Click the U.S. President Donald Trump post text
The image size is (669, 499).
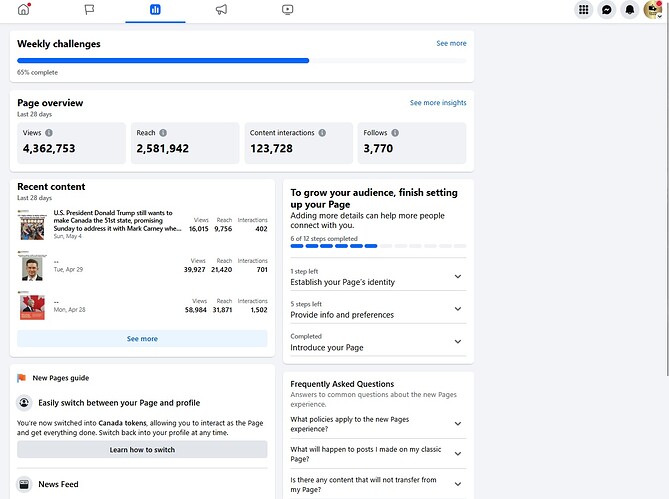point(117,220)
